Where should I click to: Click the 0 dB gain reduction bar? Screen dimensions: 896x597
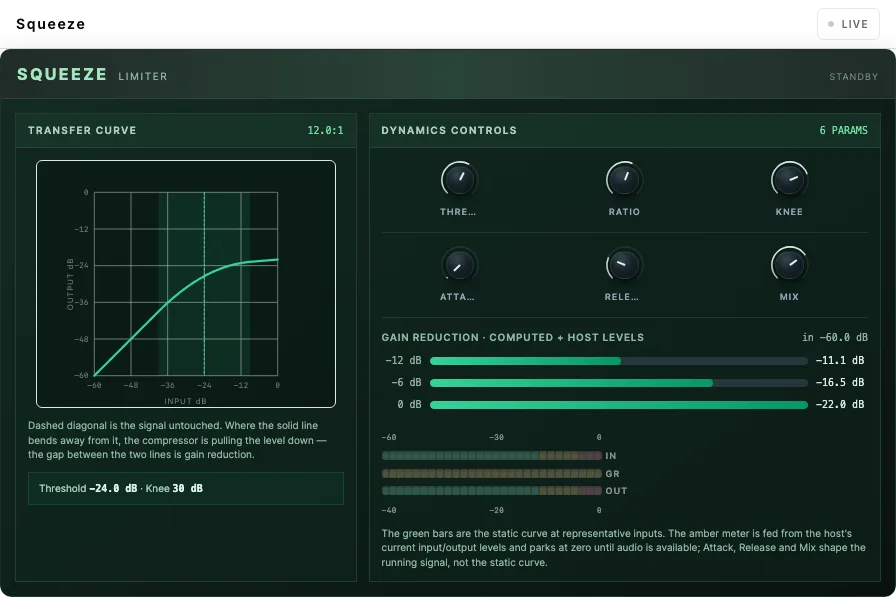[618, 405]
